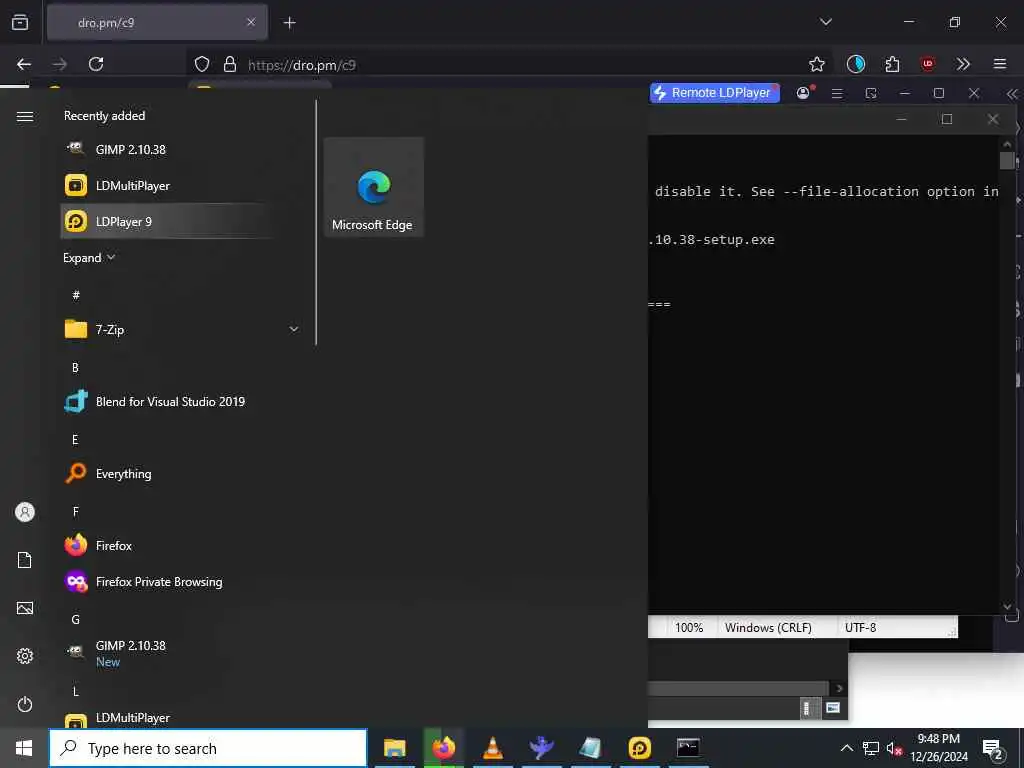The image size is (1024, 768).
Task: Click the alphabet letter B header
Action: [x=75, y=368]
